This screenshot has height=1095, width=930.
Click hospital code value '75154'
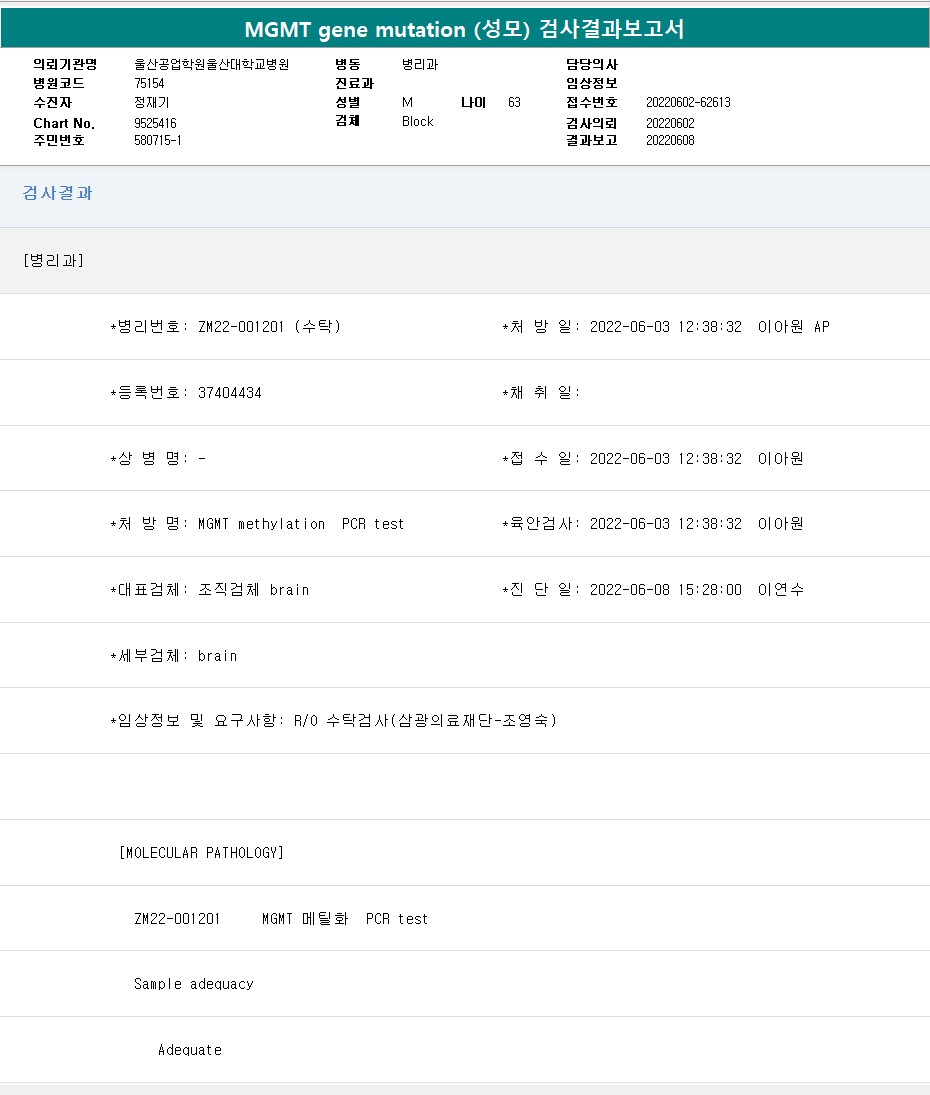(x=149, y=83)
